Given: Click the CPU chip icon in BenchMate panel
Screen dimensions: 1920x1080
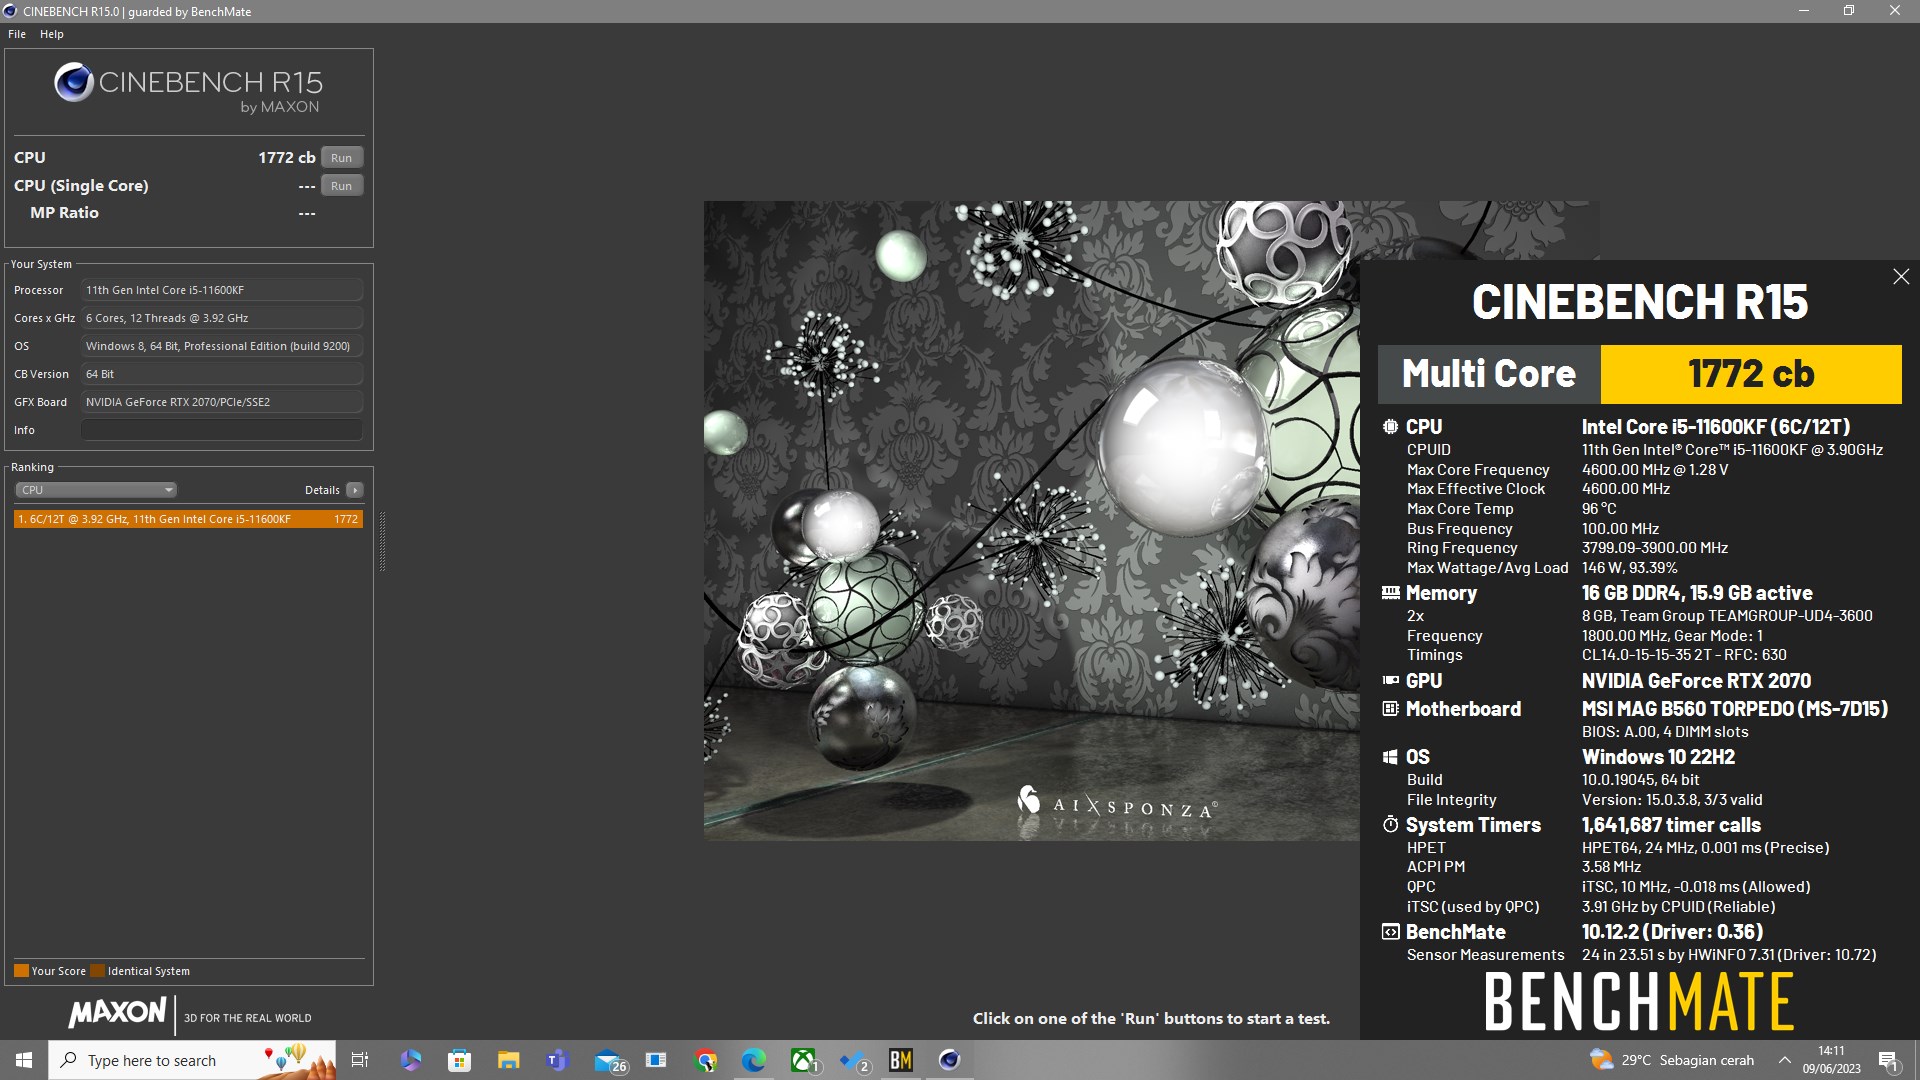Looking at the screenshot, I should (x=1390, y=427).
